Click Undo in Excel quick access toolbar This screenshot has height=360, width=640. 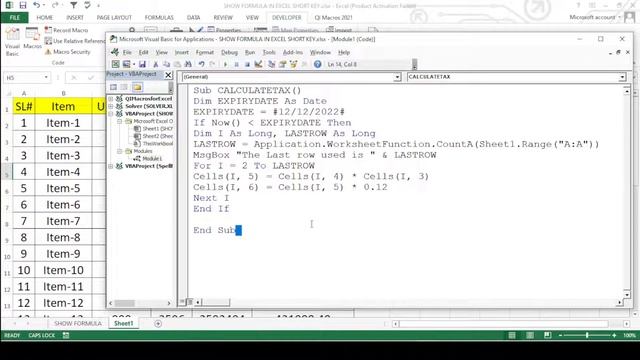[37, 5]
